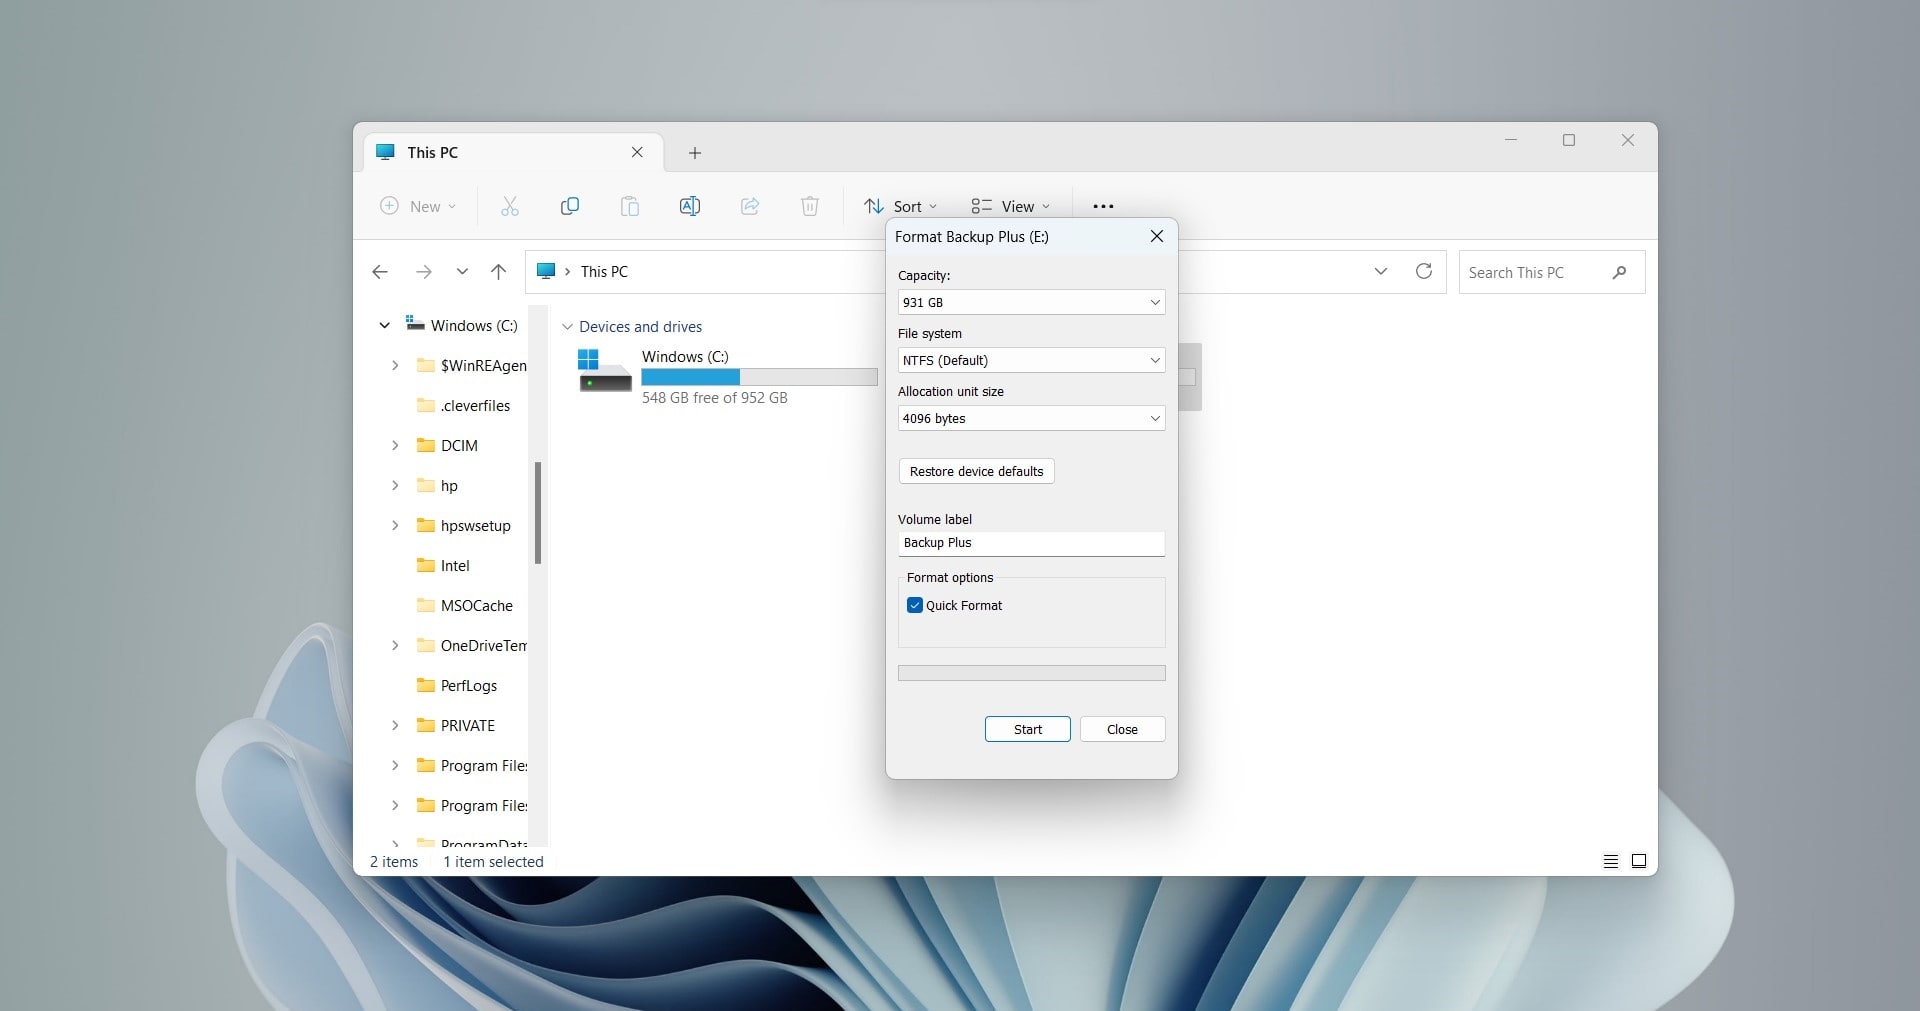Click the Delete trash can icon

coord(809,206)
